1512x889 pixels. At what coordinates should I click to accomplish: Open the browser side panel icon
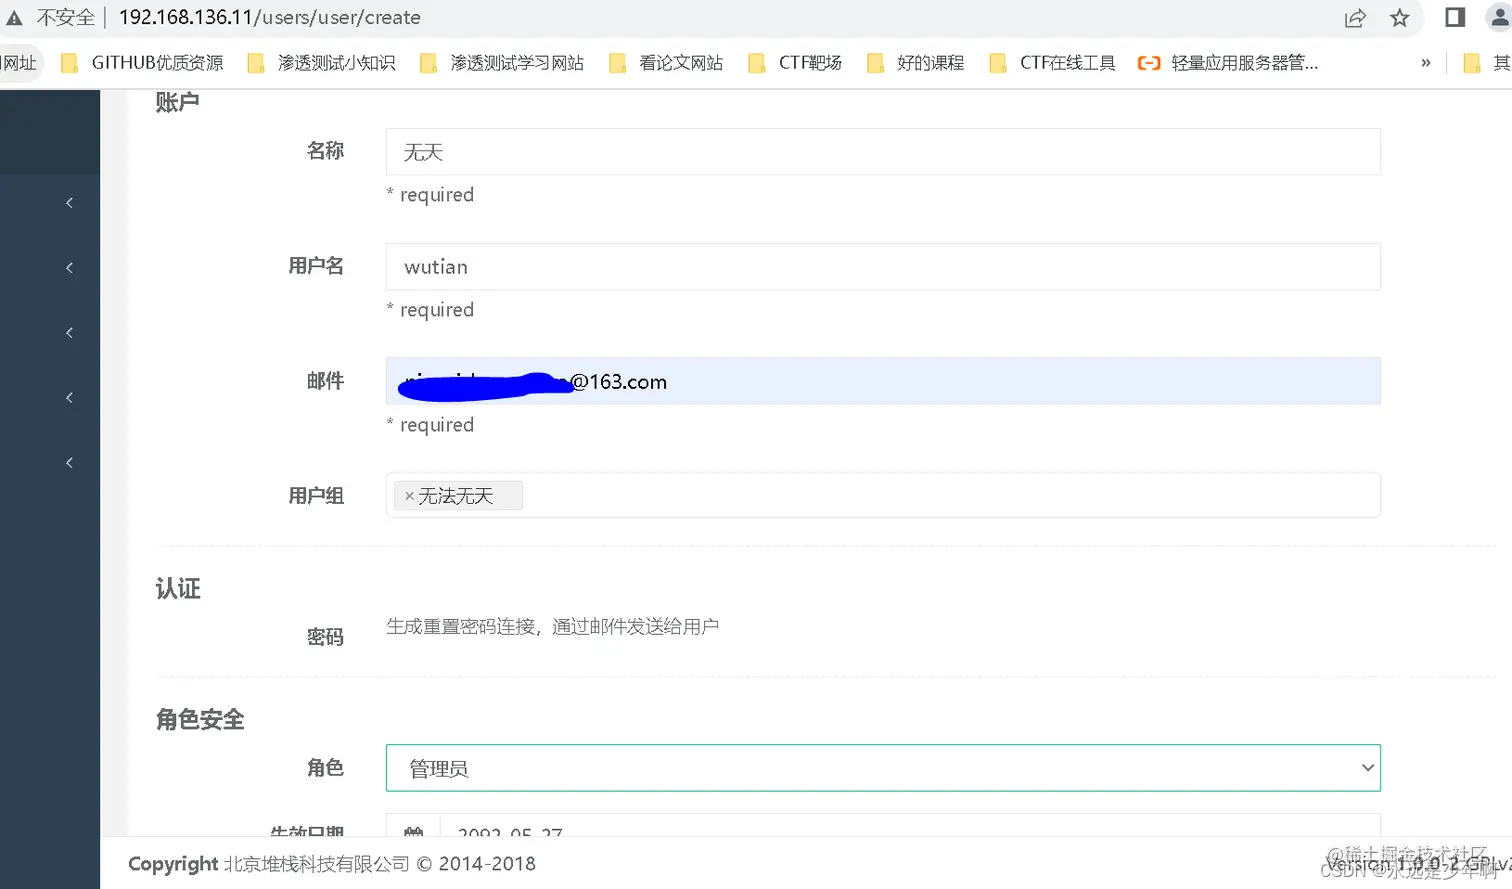coord(1455,17)
